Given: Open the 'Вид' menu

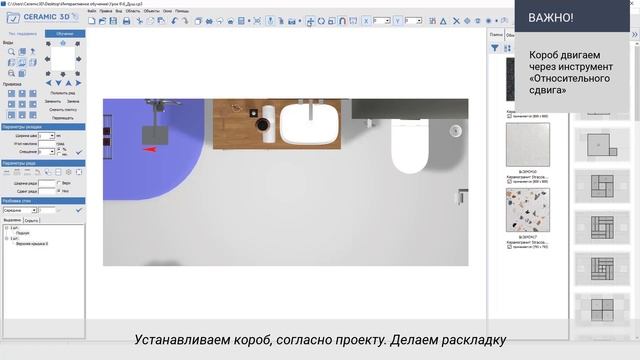Looking at the screenshot, I should click(x=118, y=11).
